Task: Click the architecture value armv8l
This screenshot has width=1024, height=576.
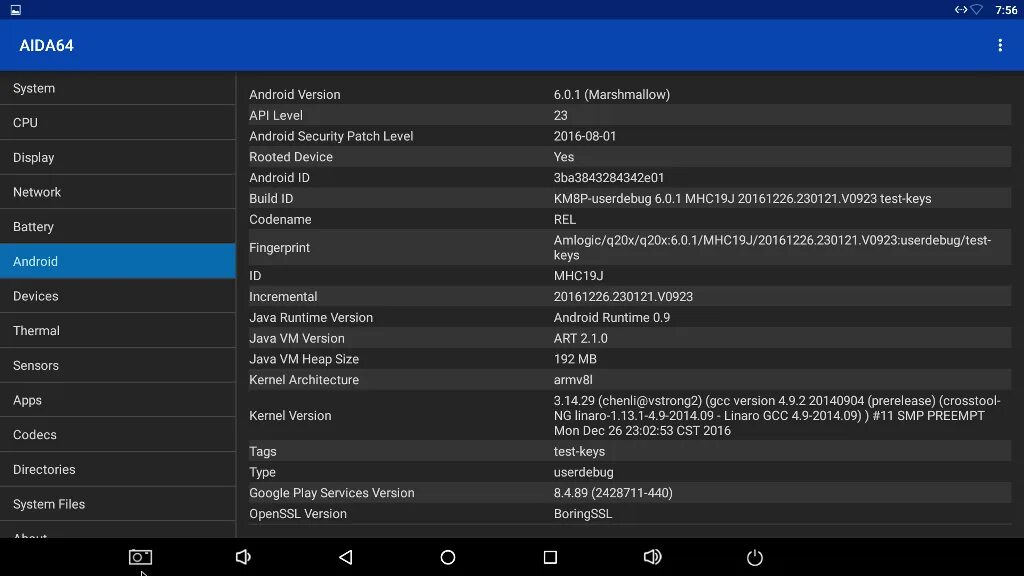Action: click(573, 380)
